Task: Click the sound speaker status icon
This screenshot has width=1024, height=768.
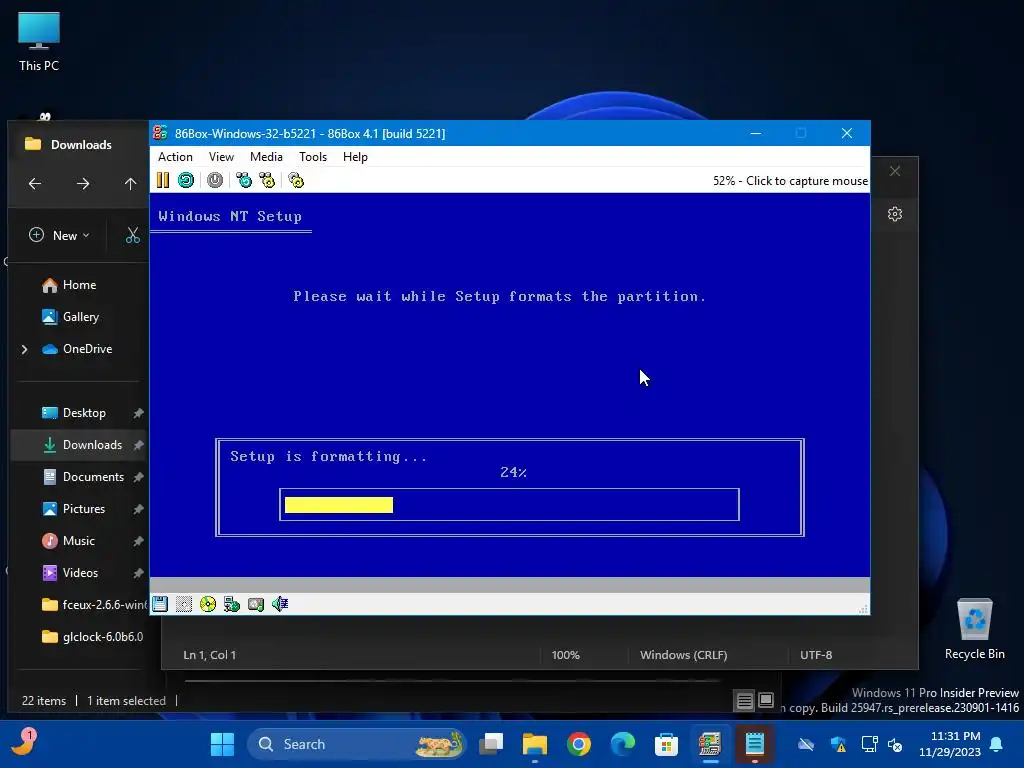Action: (x=280, y=604)
